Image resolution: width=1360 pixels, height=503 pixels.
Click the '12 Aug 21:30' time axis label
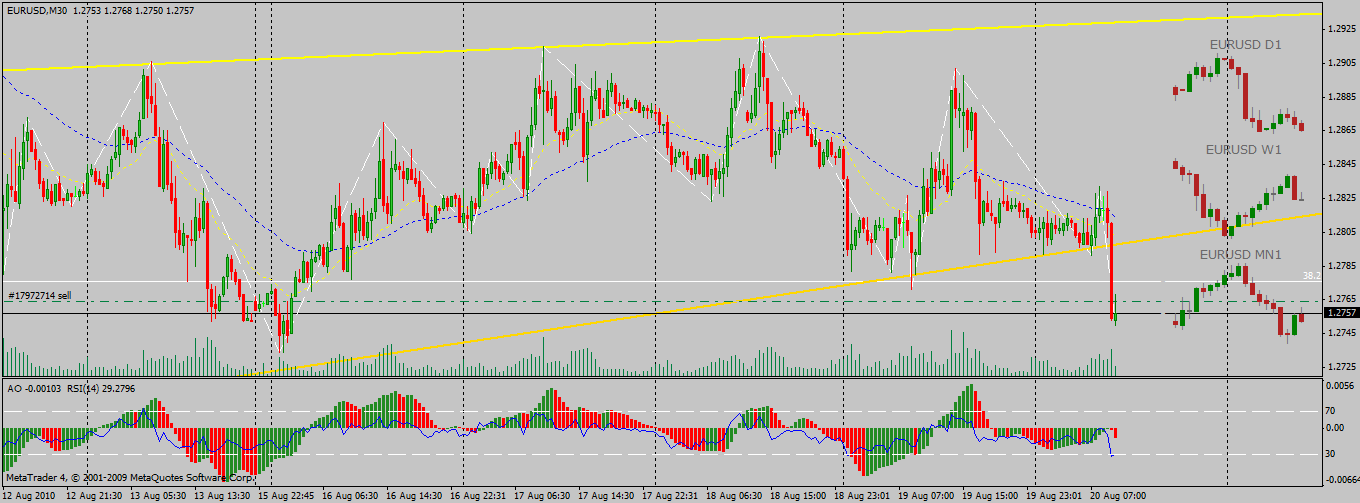coord(95,495)
